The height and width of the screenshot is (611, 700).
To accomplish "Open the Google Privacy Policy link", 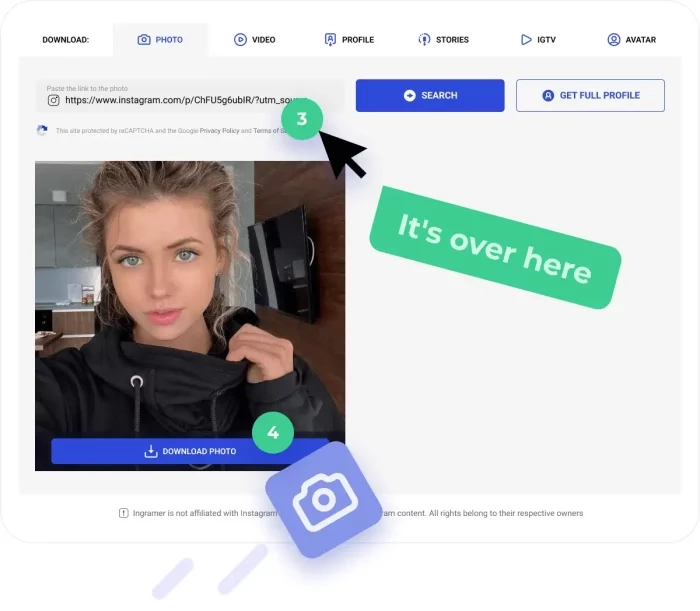I will [219, 131].
